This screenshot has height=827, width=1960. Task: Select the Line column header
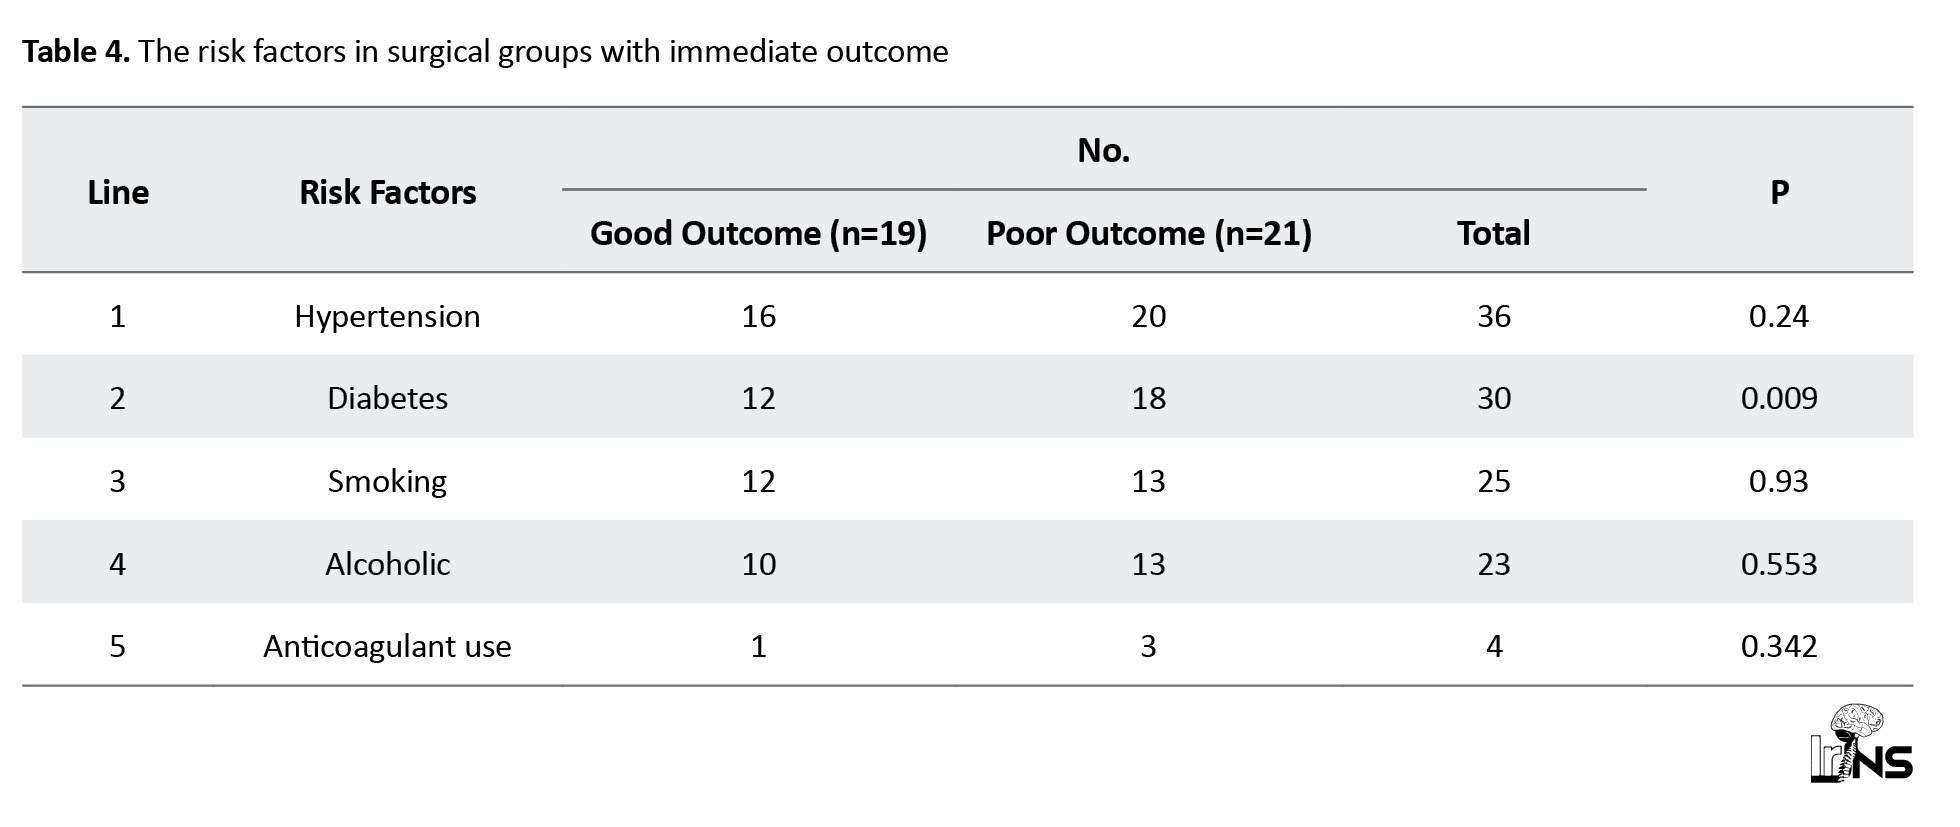(x=118, y=192)
